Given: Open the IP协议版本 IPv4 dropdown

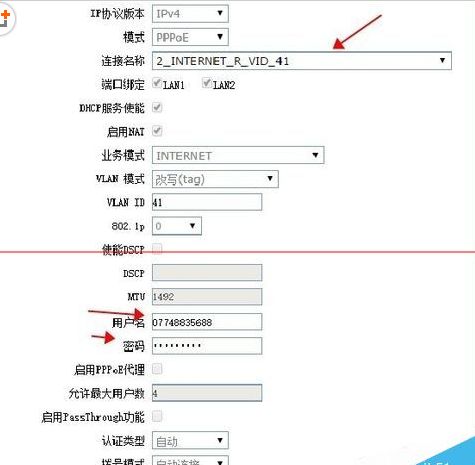Looking at the screenshot, I should (190, 14).
